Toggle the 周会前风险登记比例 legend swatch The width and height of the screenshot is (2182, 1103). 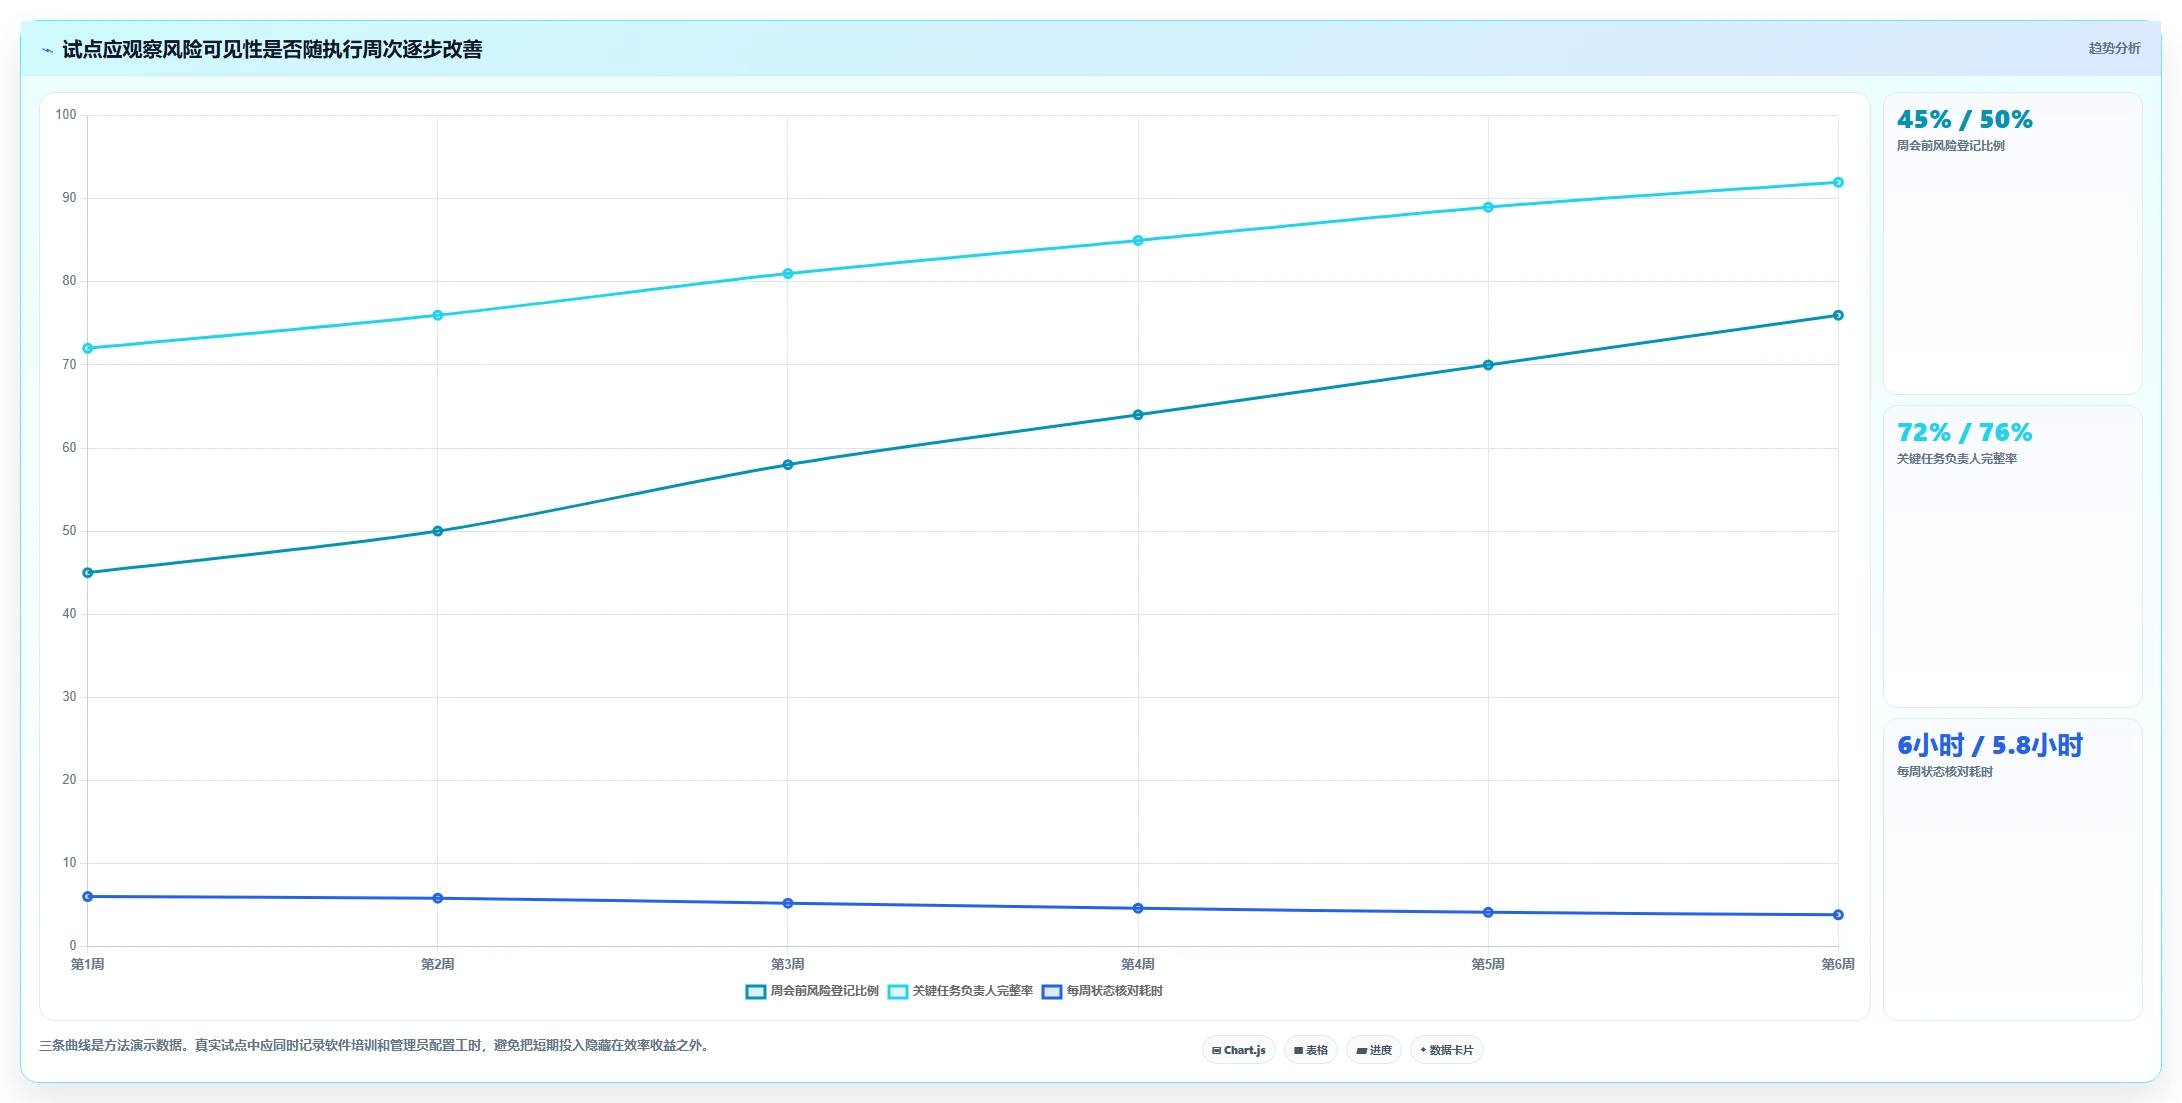pos(756,992)
